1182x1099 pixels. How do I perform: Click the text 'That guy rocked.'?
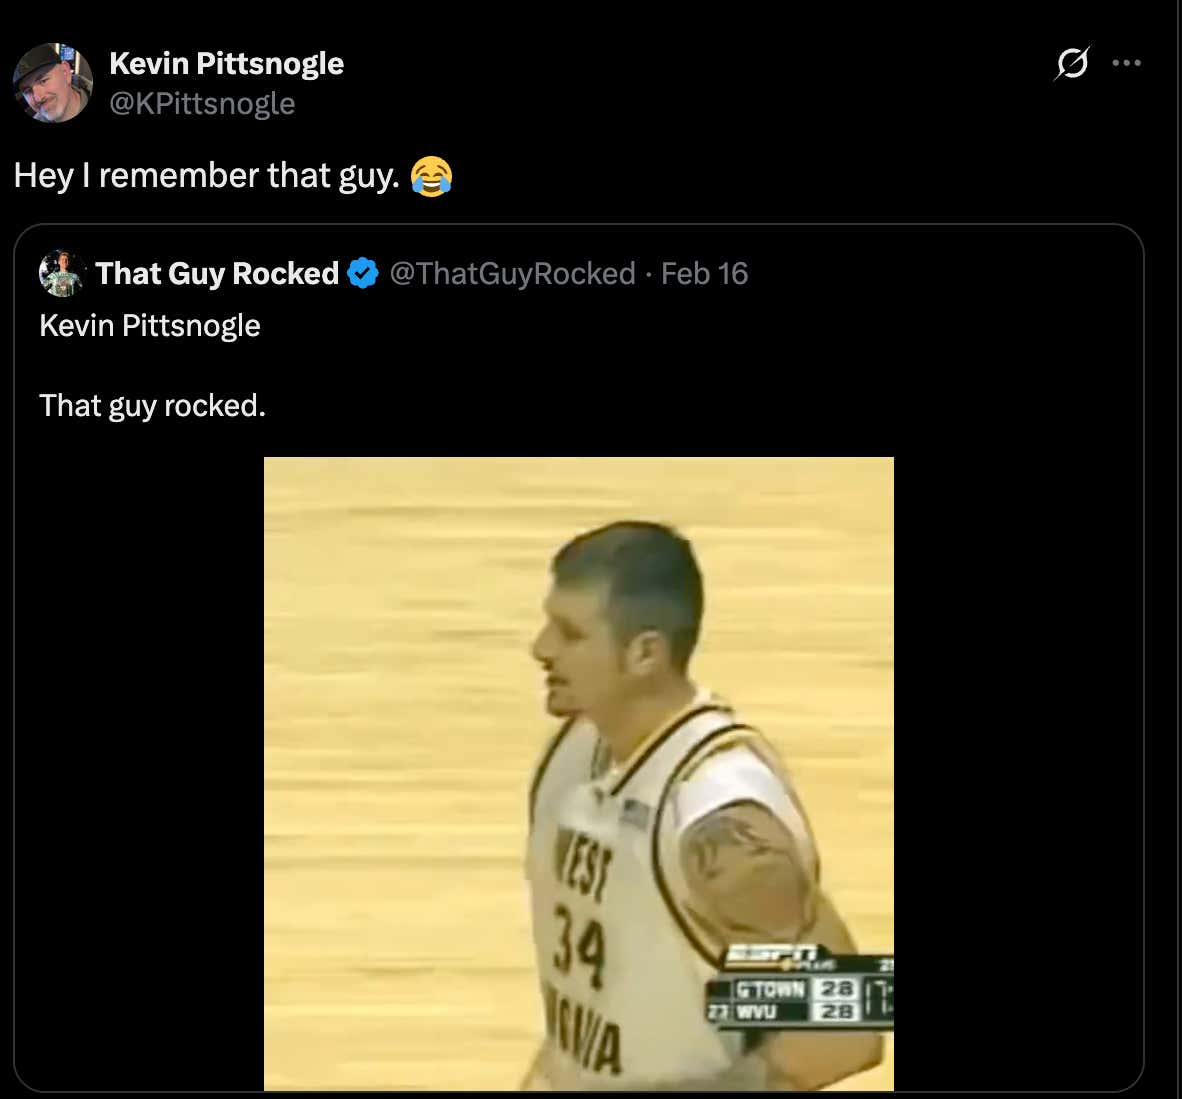(152, 405)
